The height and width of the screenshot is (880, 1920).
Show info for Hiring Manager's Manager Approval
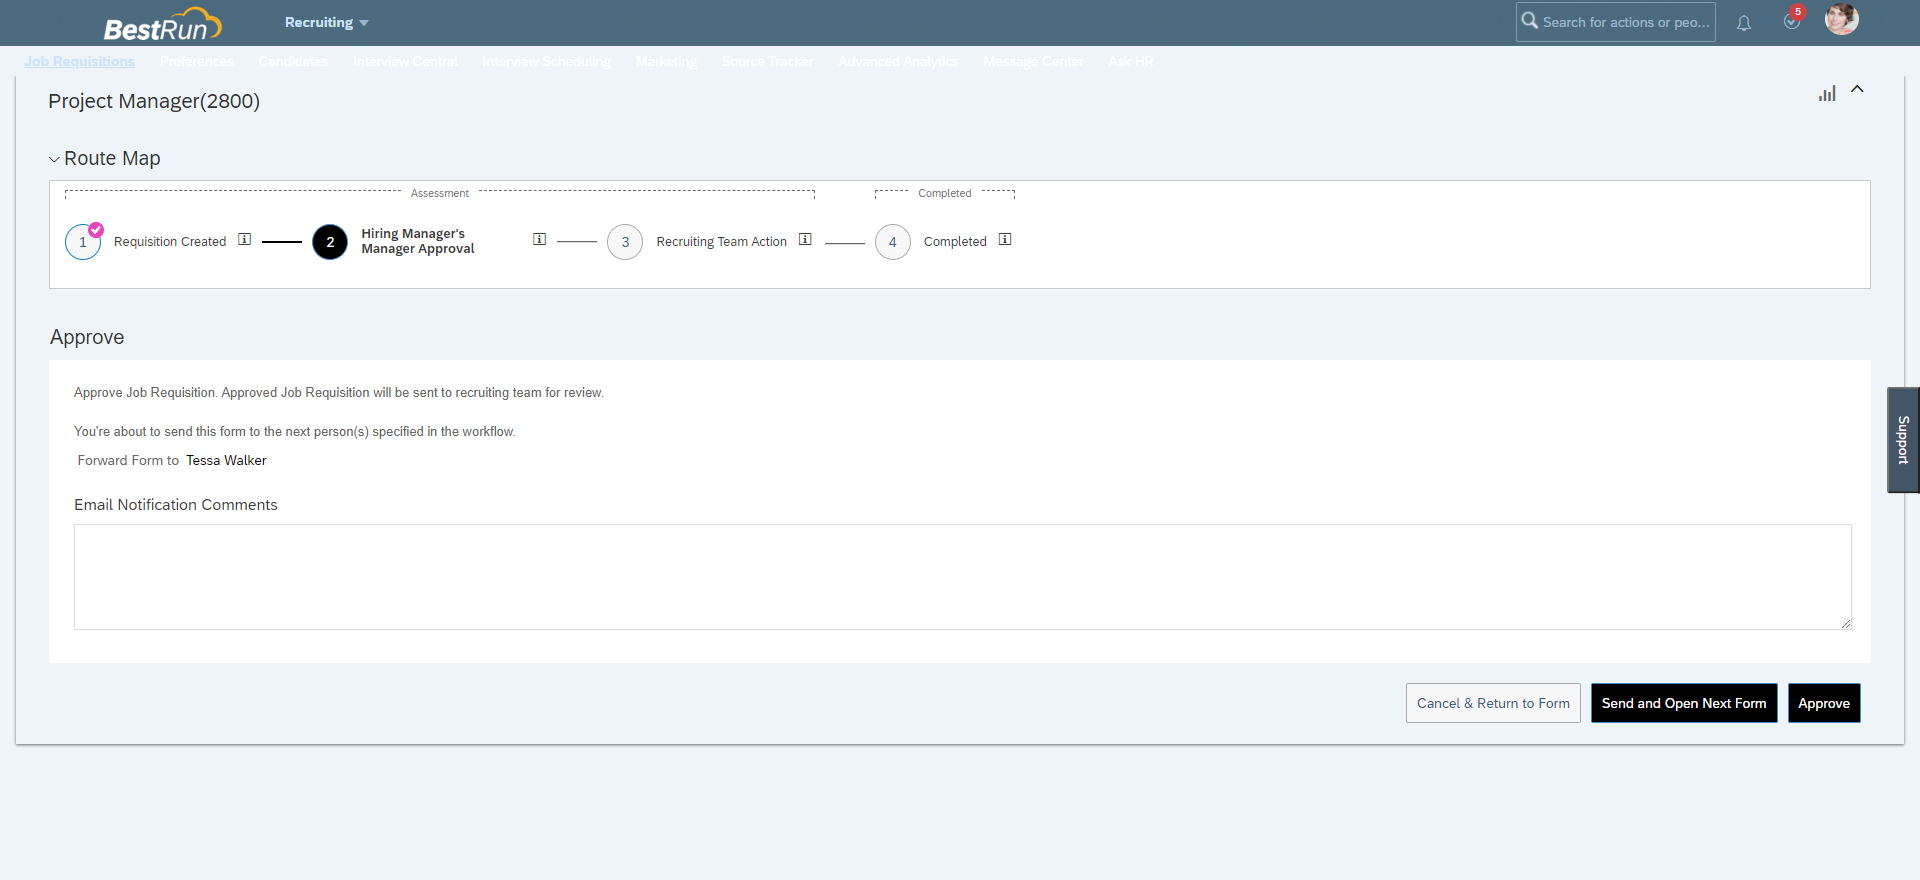point(540,239)
